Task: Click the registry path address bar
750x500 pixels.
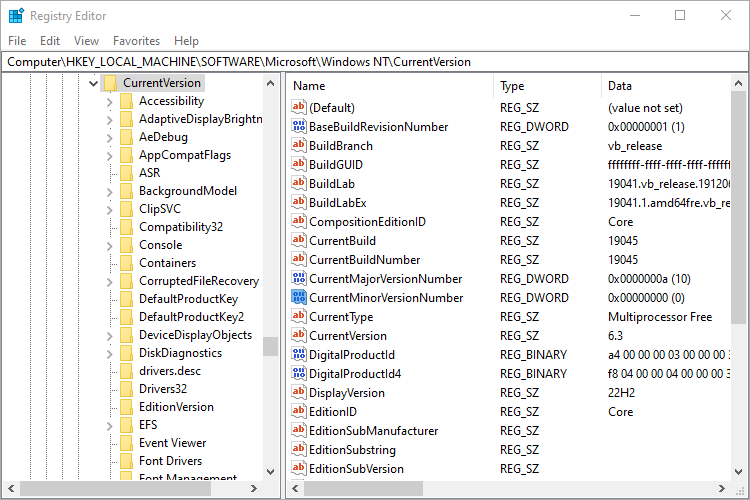Action: tap(374, 61)
